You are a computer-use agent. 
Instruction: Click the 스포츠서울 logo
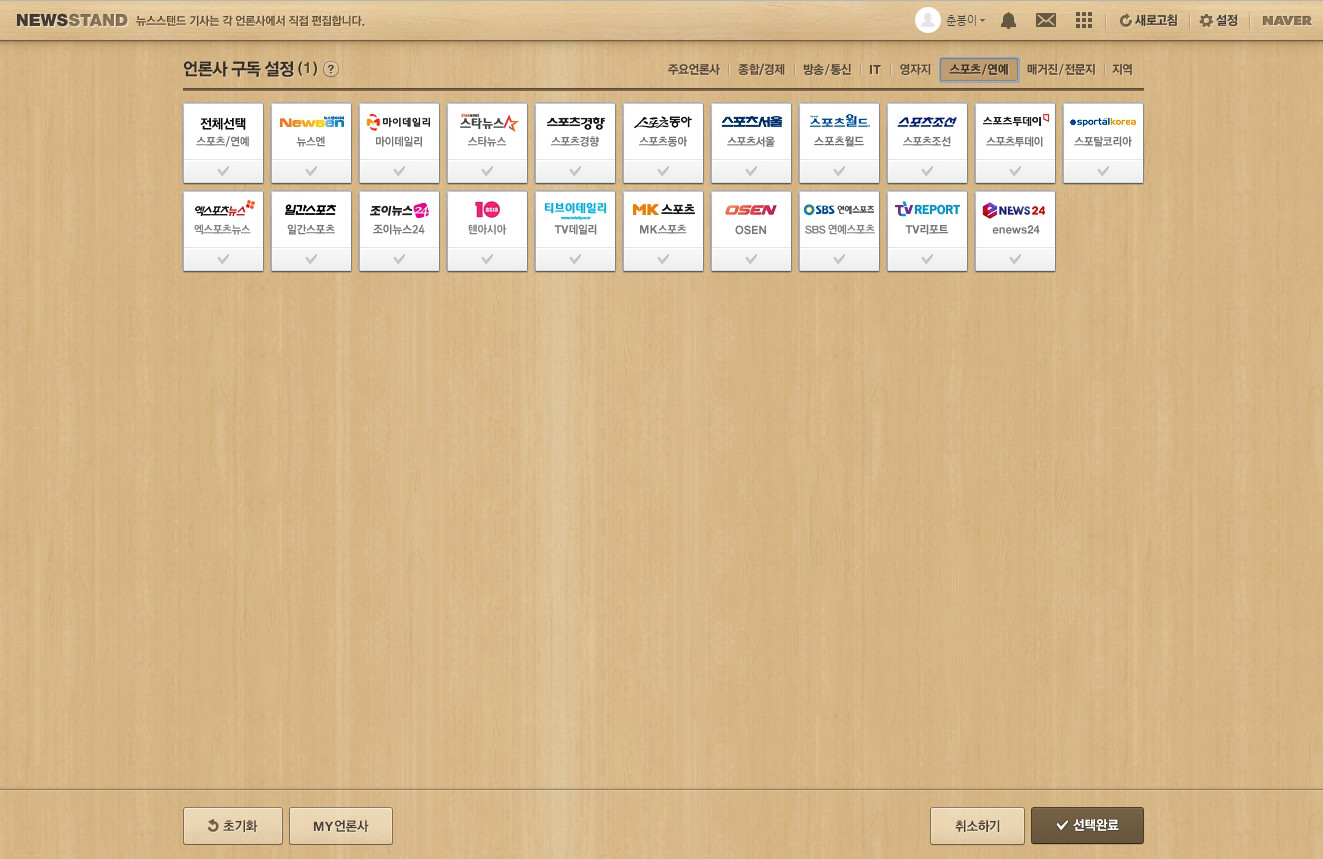[x=751, y=122]
